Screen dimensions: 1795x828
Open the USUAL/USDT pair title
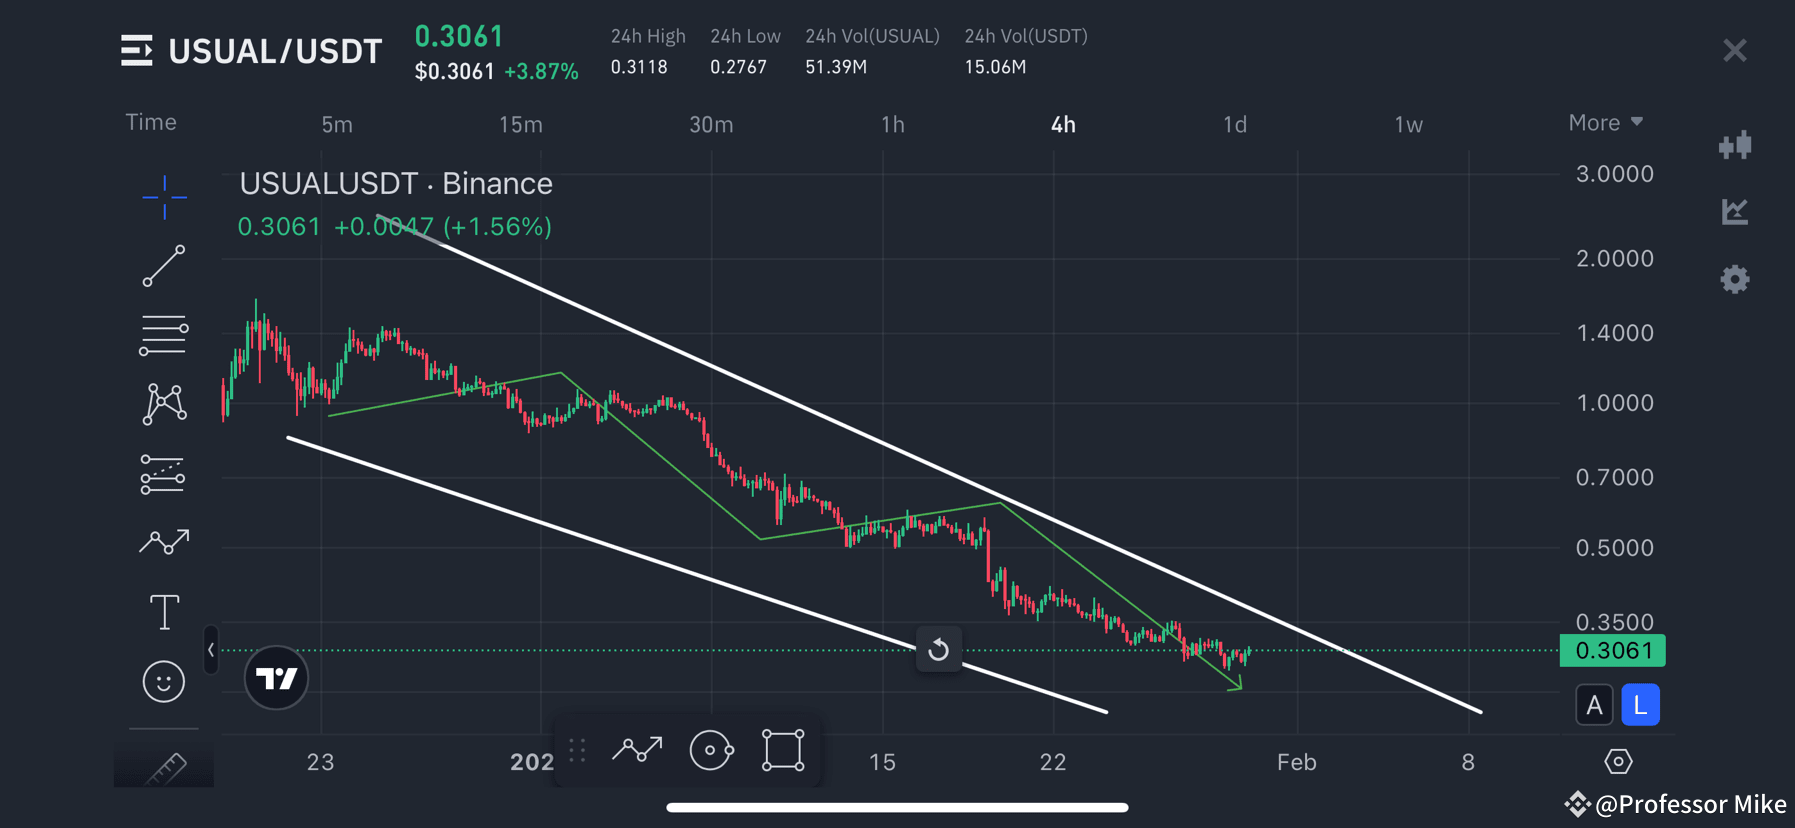275,51
